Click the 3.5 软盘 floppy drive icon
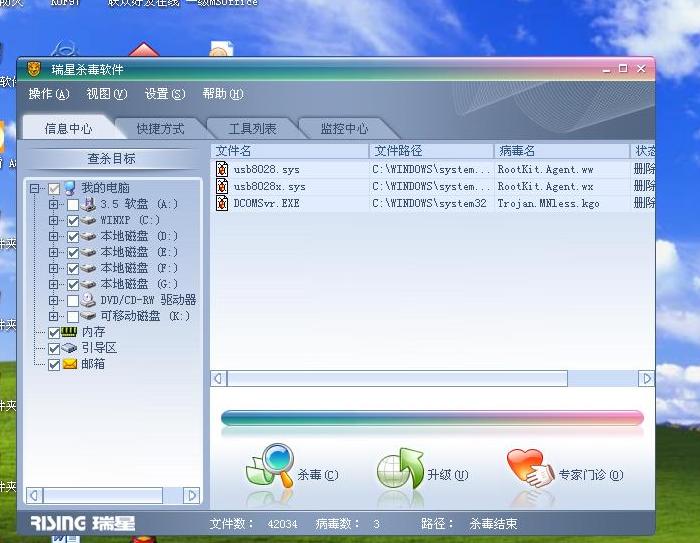 coord(88,204)
